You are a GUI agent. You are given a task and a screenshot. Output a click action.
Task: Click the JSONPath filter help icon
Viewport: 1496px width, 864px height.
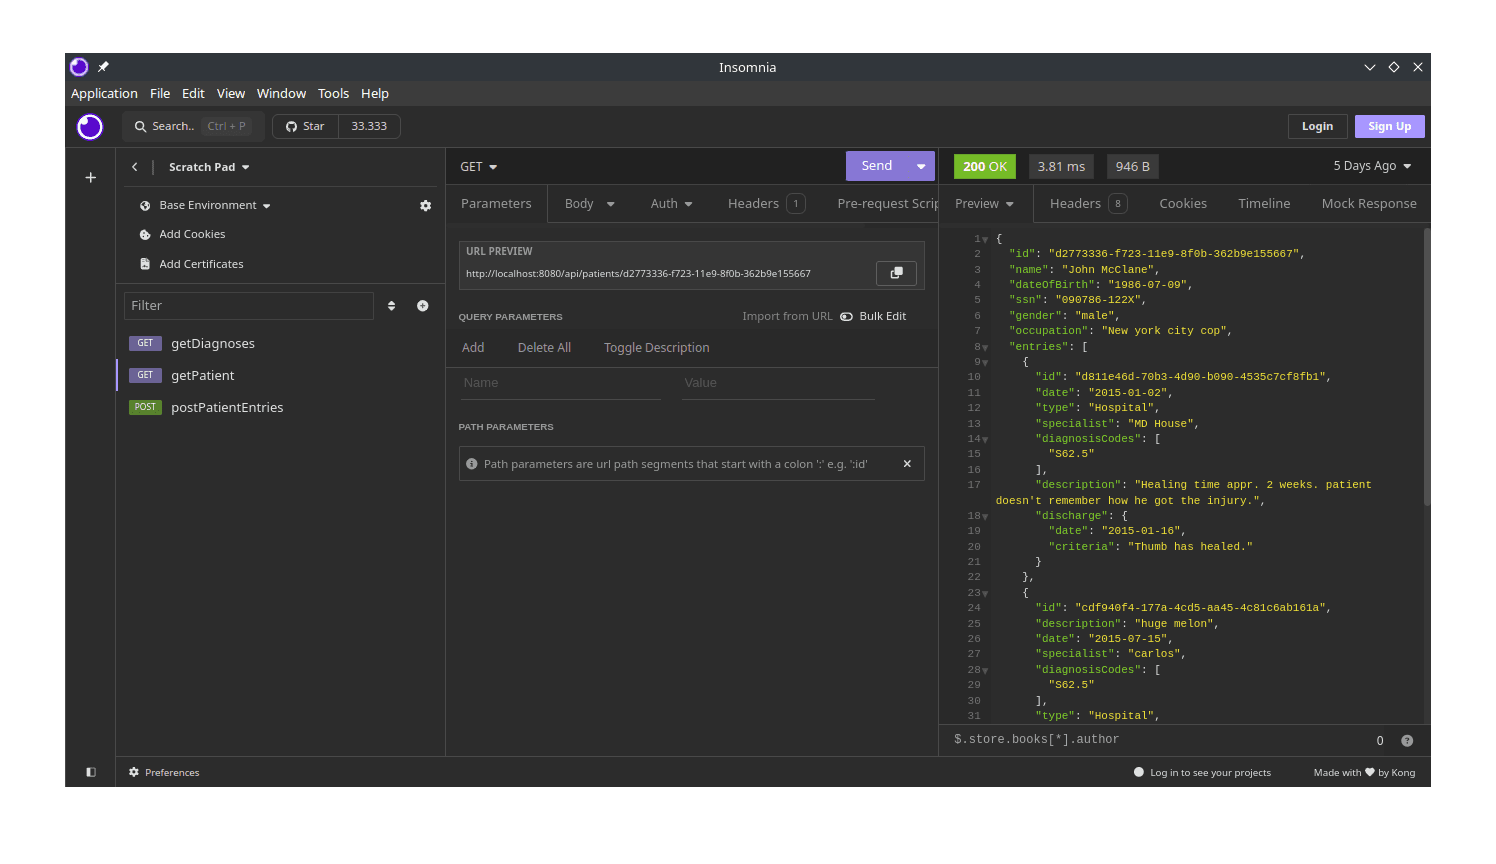click(1407, 741)
